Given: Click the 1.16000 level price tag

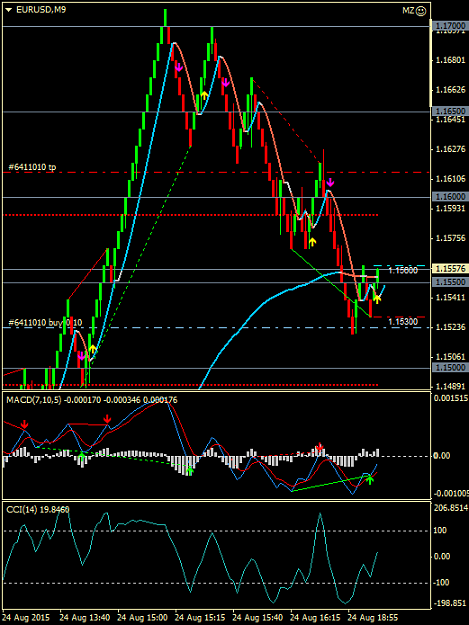Looking at the screenshot, I should pos(450,197).
